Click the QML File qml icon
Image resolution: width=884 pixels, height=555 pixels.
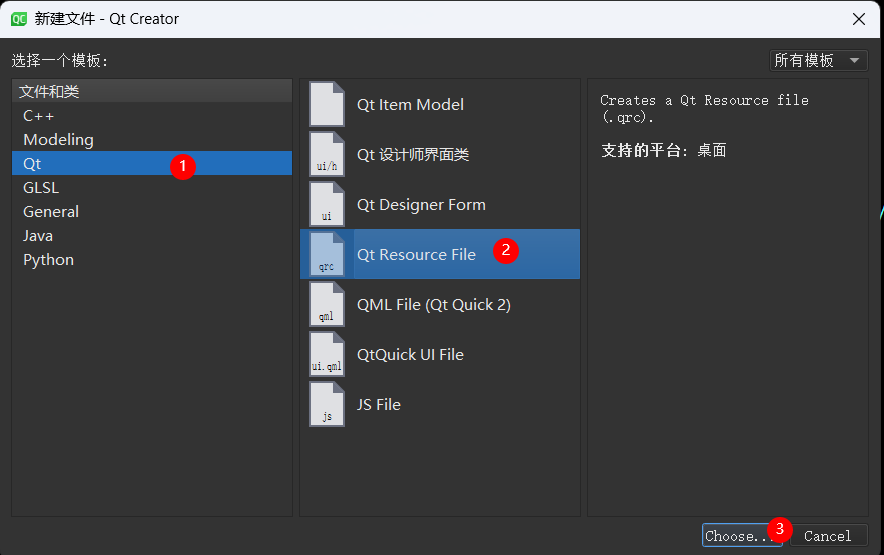tap(327, 304)
